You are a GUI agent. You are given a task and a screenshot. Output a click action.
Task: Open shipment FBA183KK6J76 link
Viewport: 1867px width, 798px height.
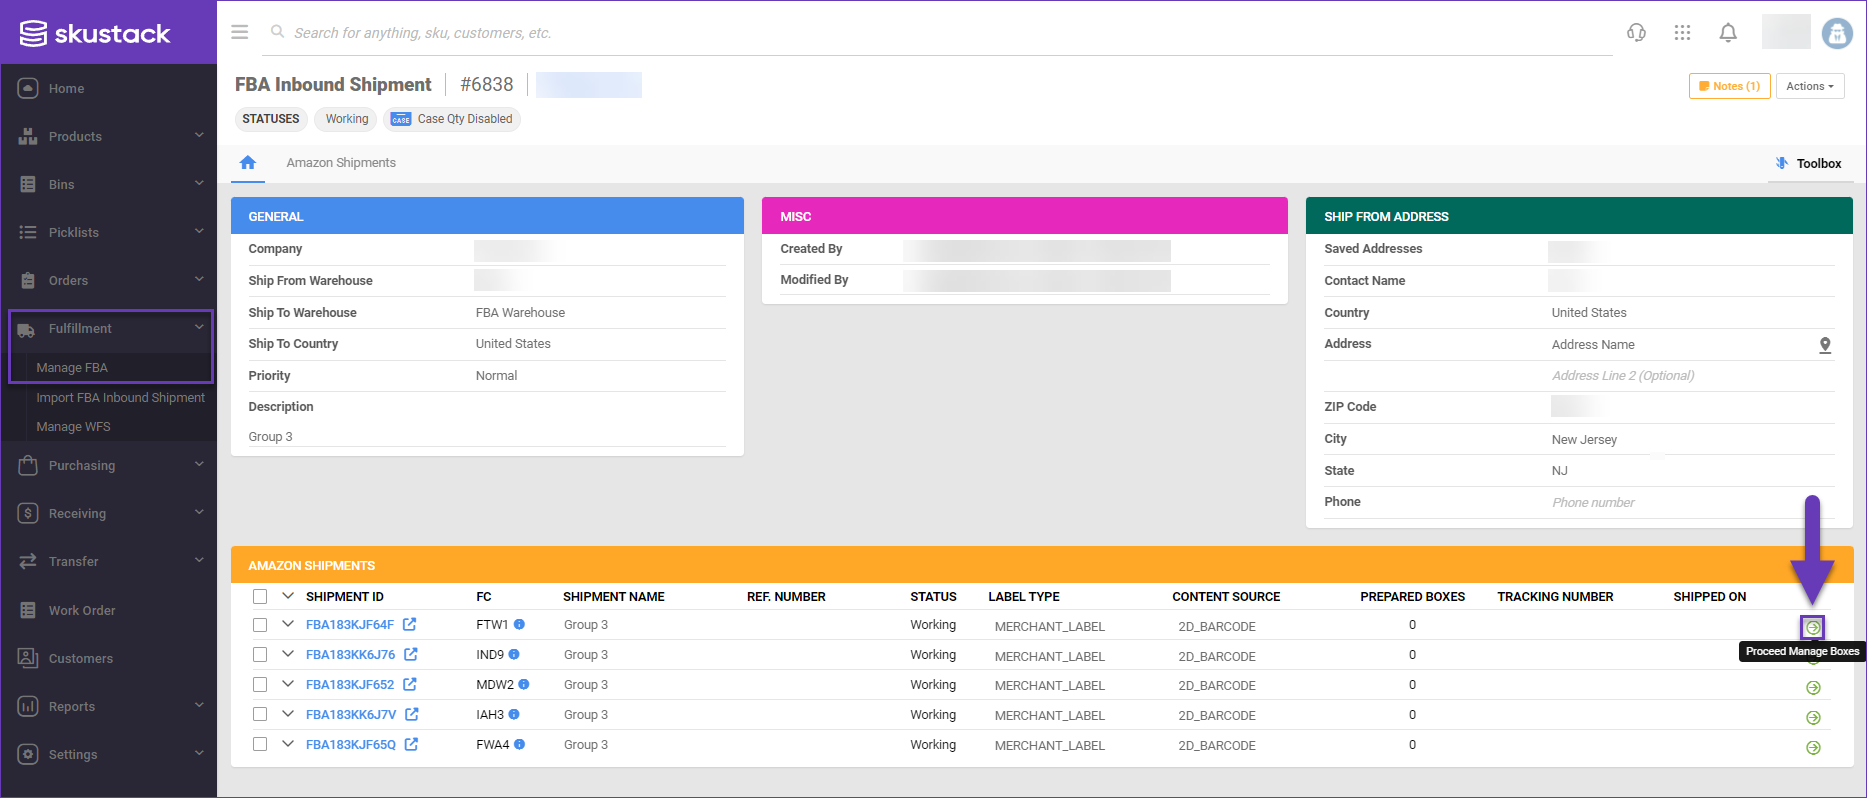350,654
